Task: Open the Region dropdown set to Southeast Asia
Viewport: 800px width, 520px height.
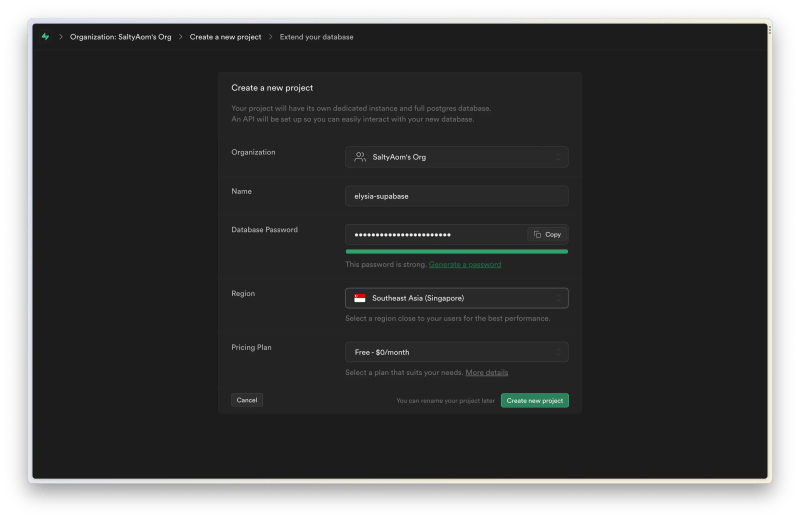Action: click(x=457, y=298)
